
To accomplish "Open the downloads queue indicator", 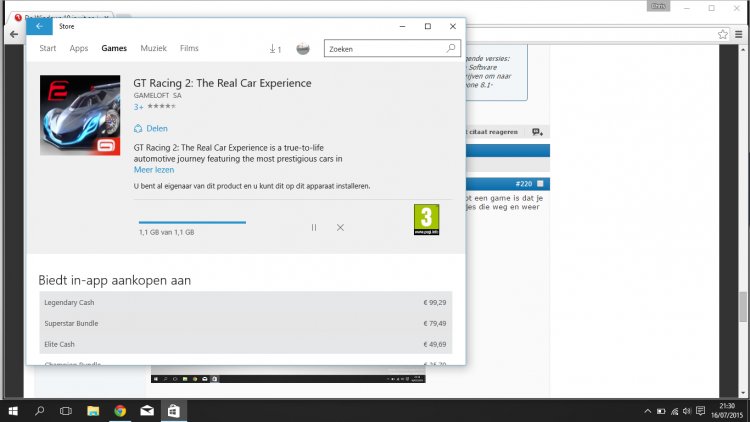I will 275,49.
